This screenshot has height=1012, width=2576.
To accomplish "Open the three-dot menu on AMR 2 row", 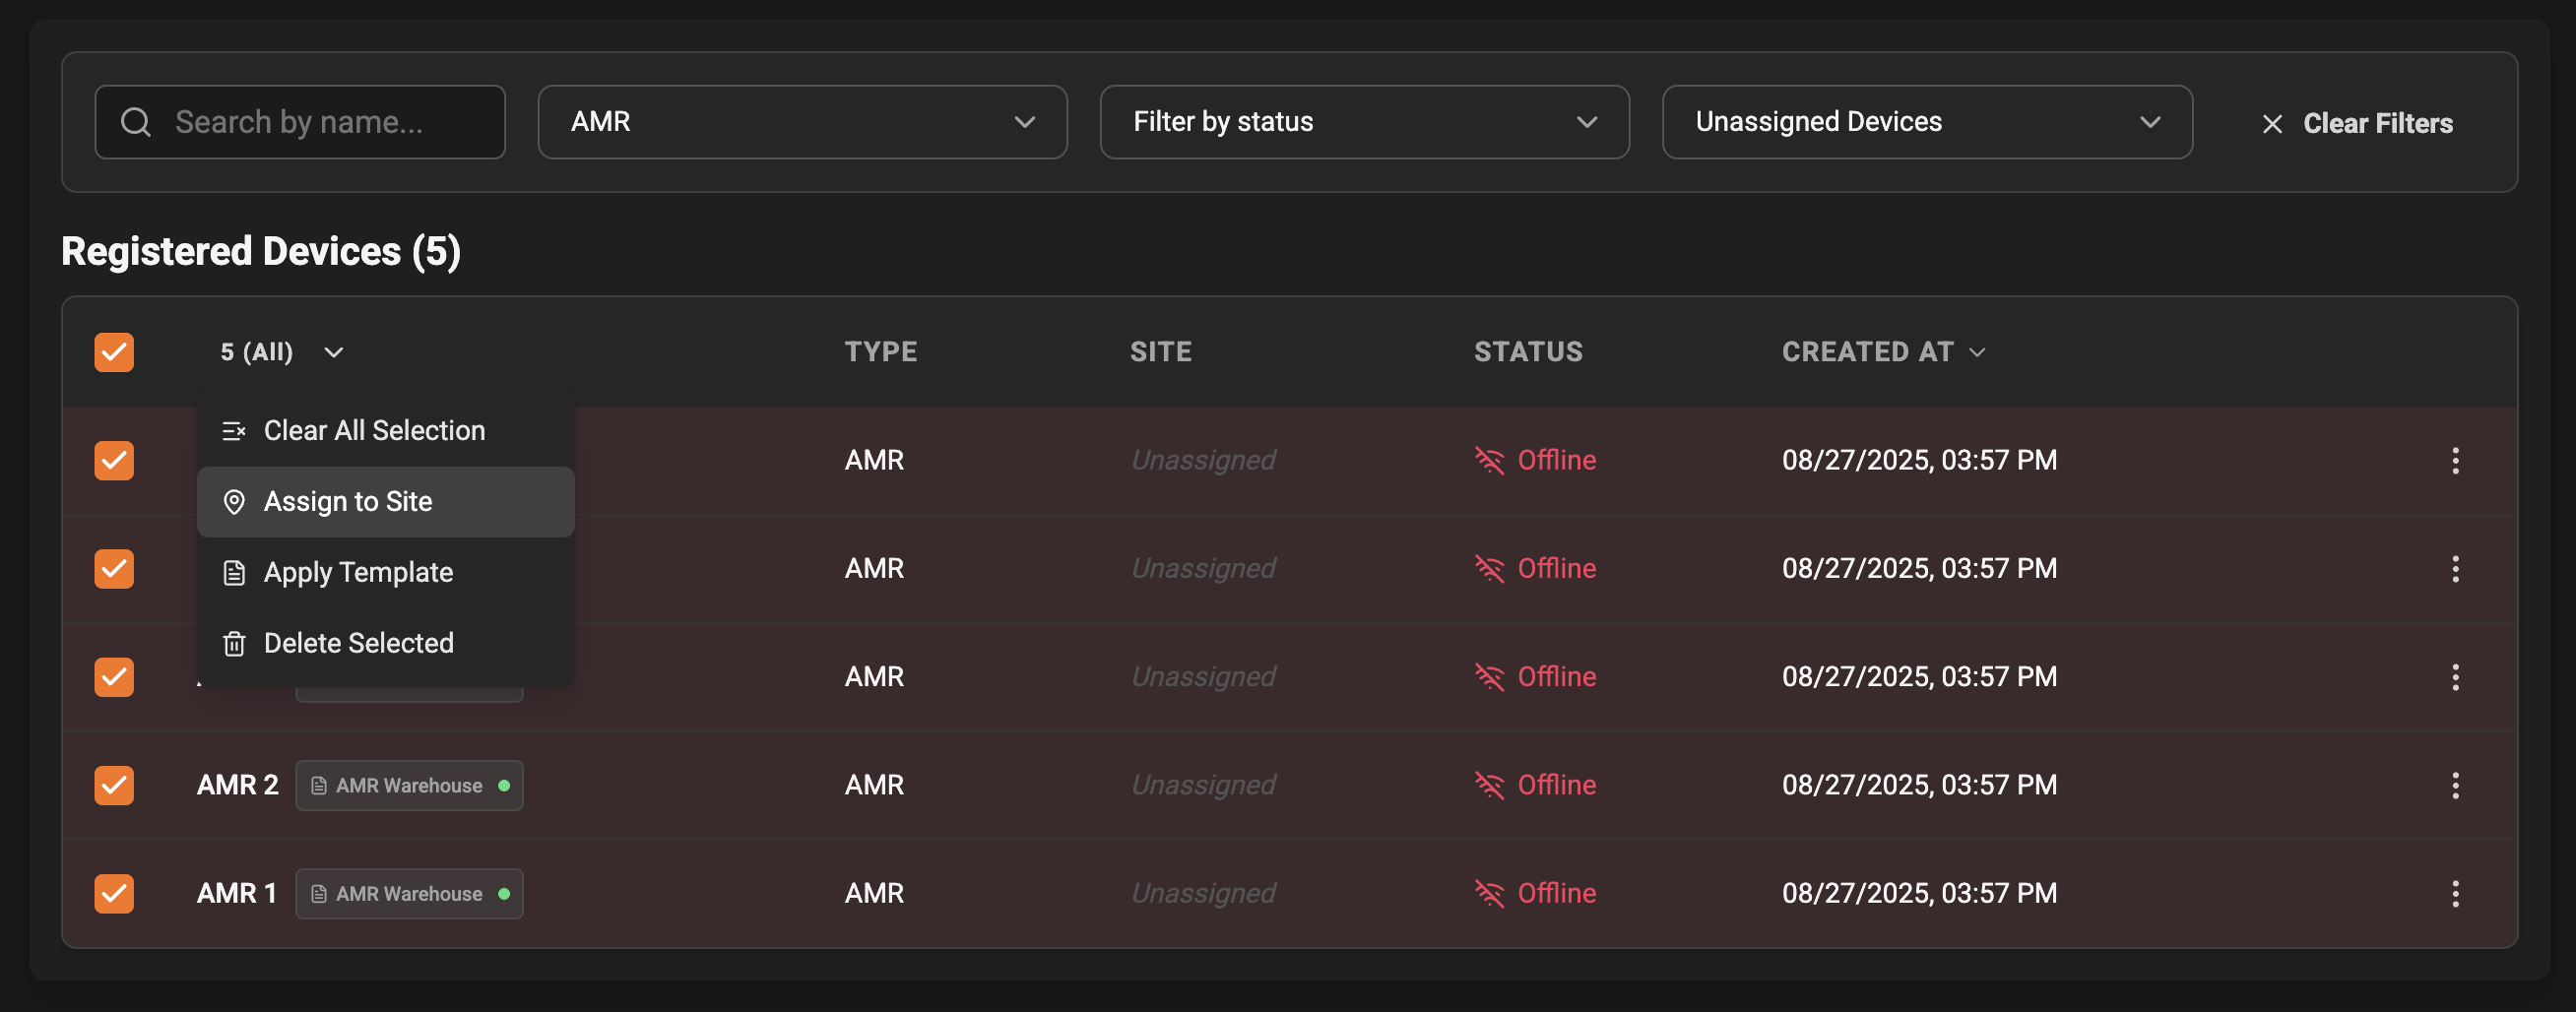I will (x=2457, y=786).
